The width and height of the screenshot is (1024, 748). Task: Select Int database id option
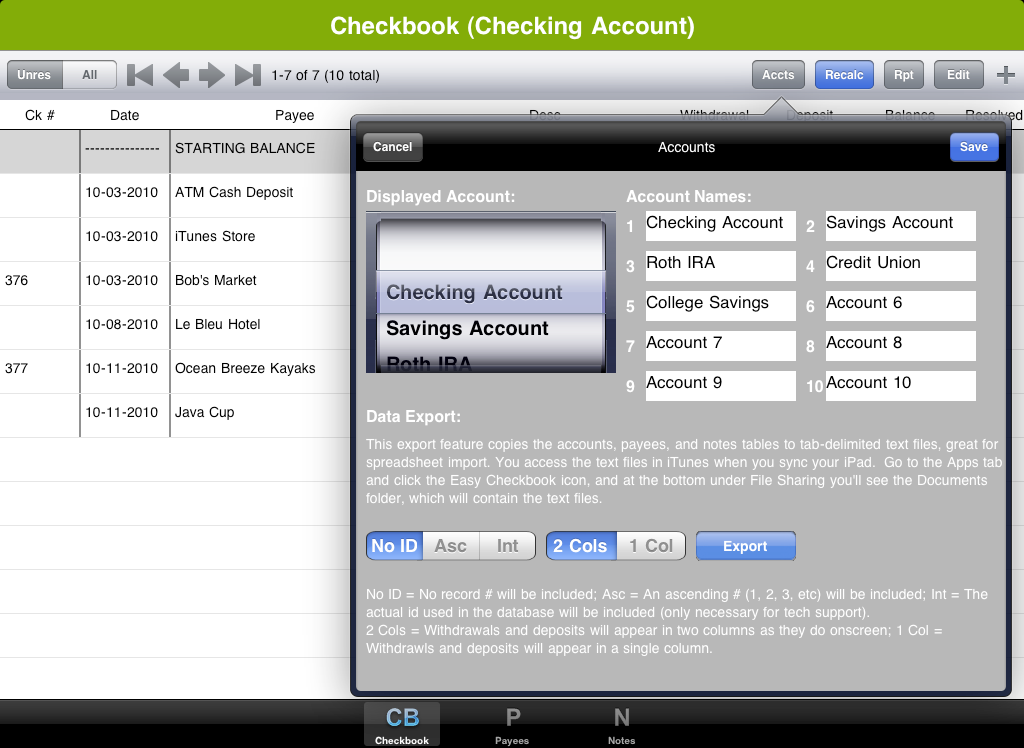click(507, 545)
